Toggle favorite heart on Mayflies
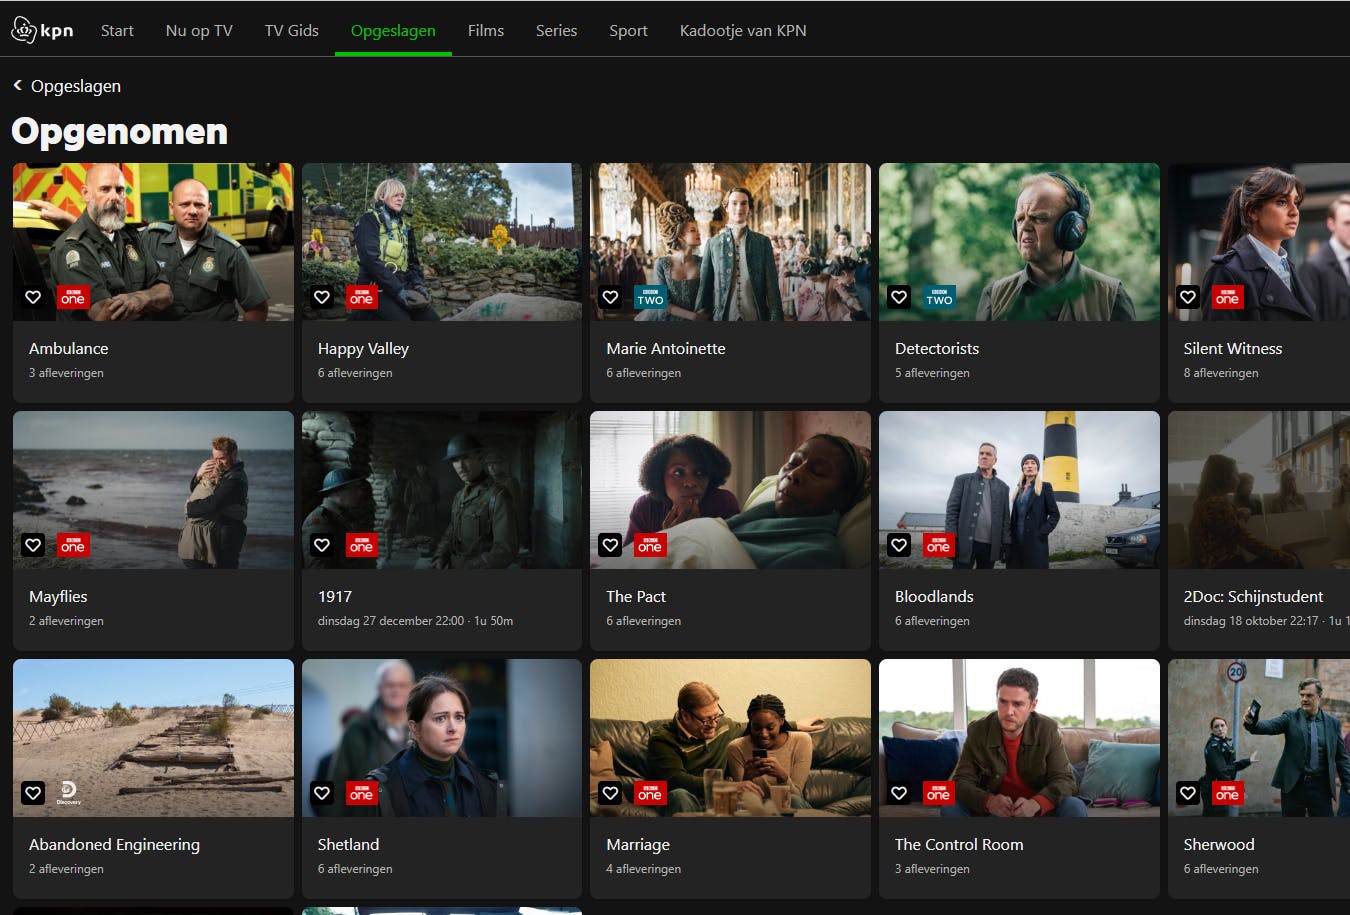Screen dimensions: 1350x915 click(33, 545)
